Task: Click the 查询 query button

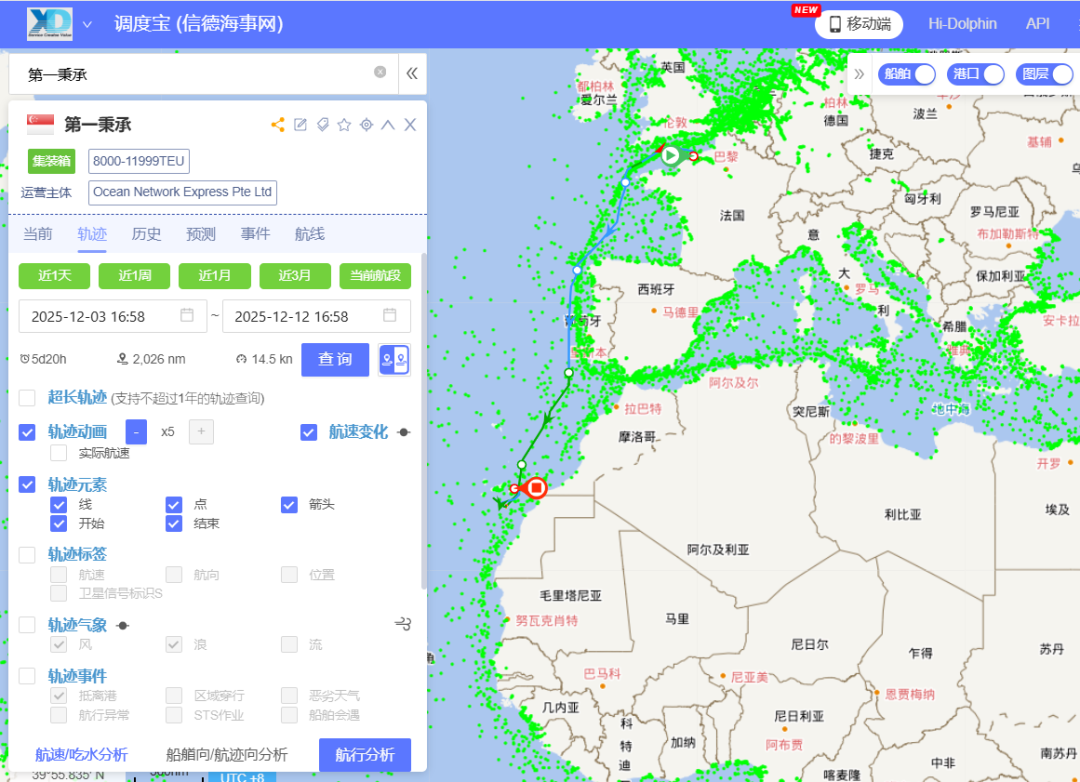Action: (x=335, y=360)
